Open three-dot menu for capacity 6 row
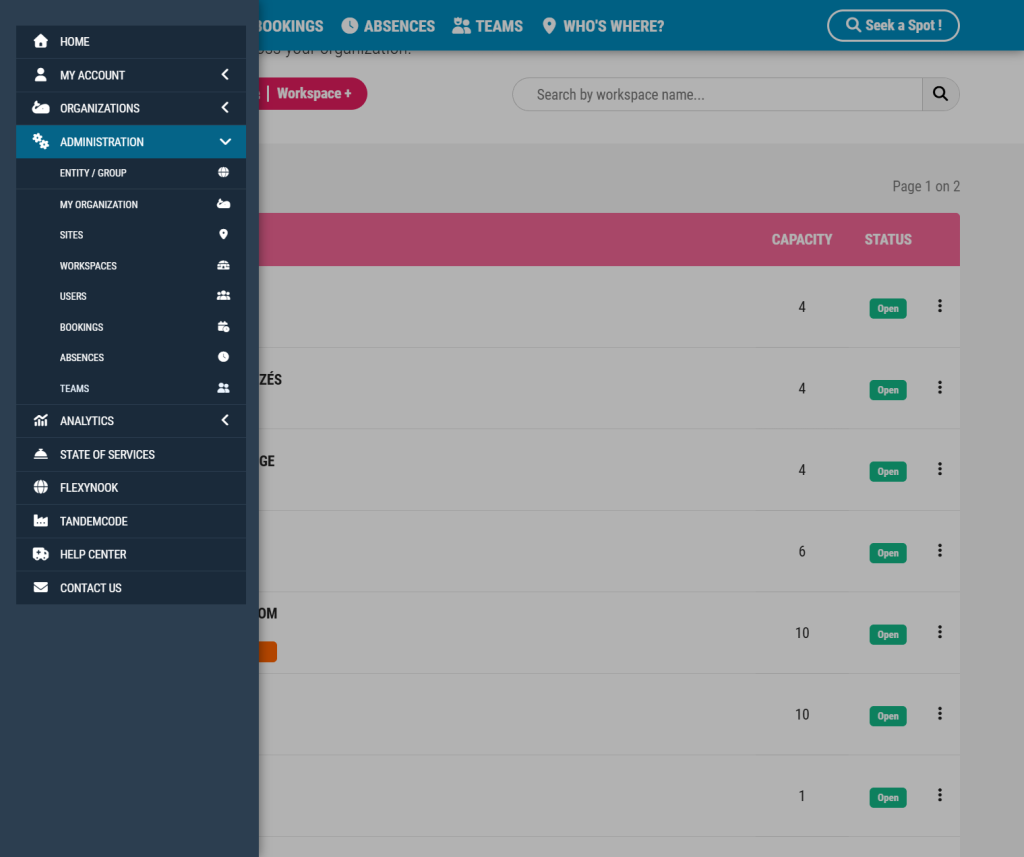Viewport: 1024px width, 857px height. click(x=940, y=551)
